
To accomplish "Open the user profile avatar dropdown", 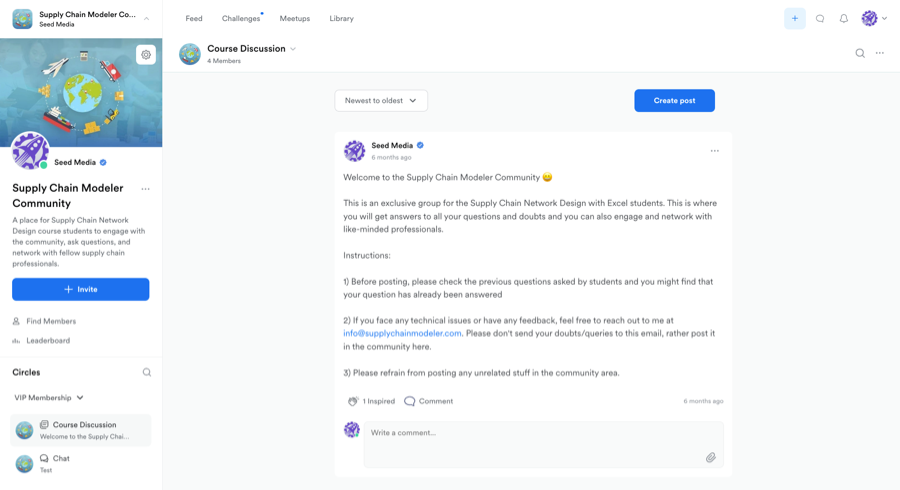I will [x=874, y=18].
